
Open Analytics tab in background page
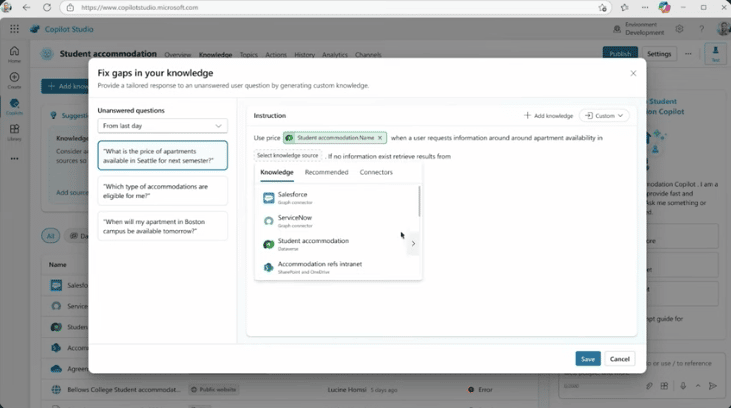click(x=335, y=55)
